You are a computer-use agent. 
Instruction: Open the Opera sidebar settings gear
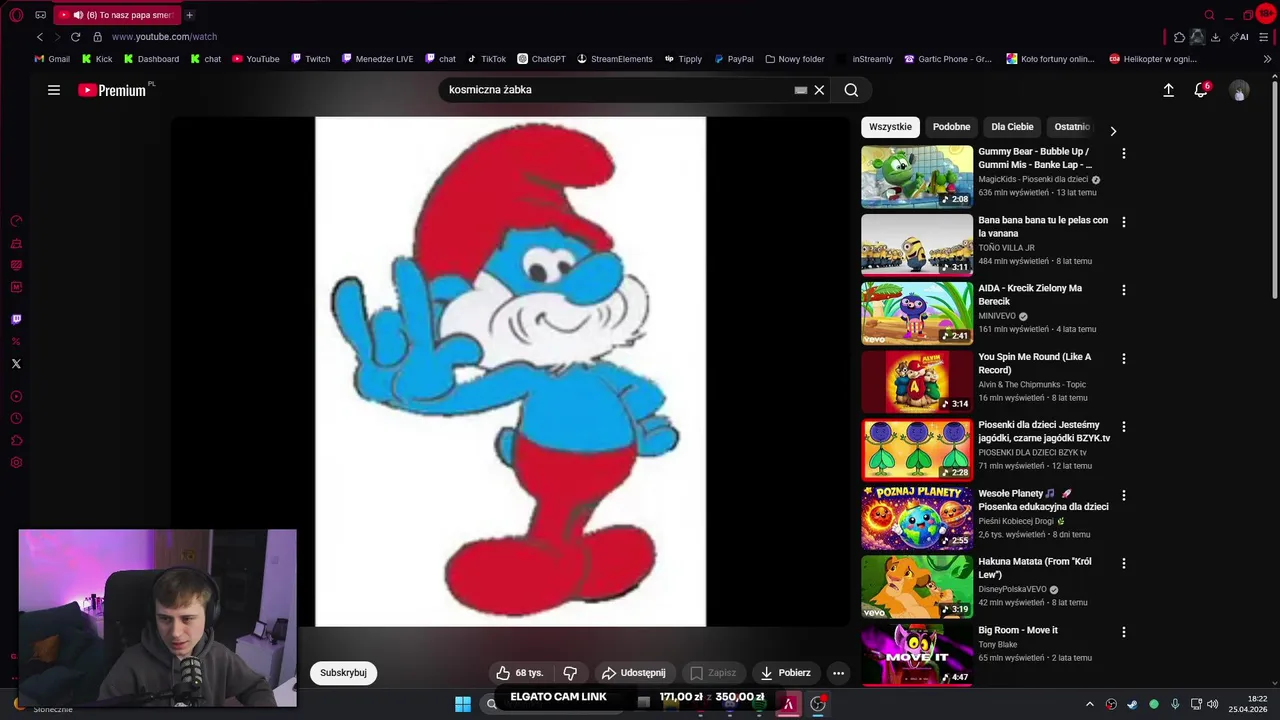[16, 463]
